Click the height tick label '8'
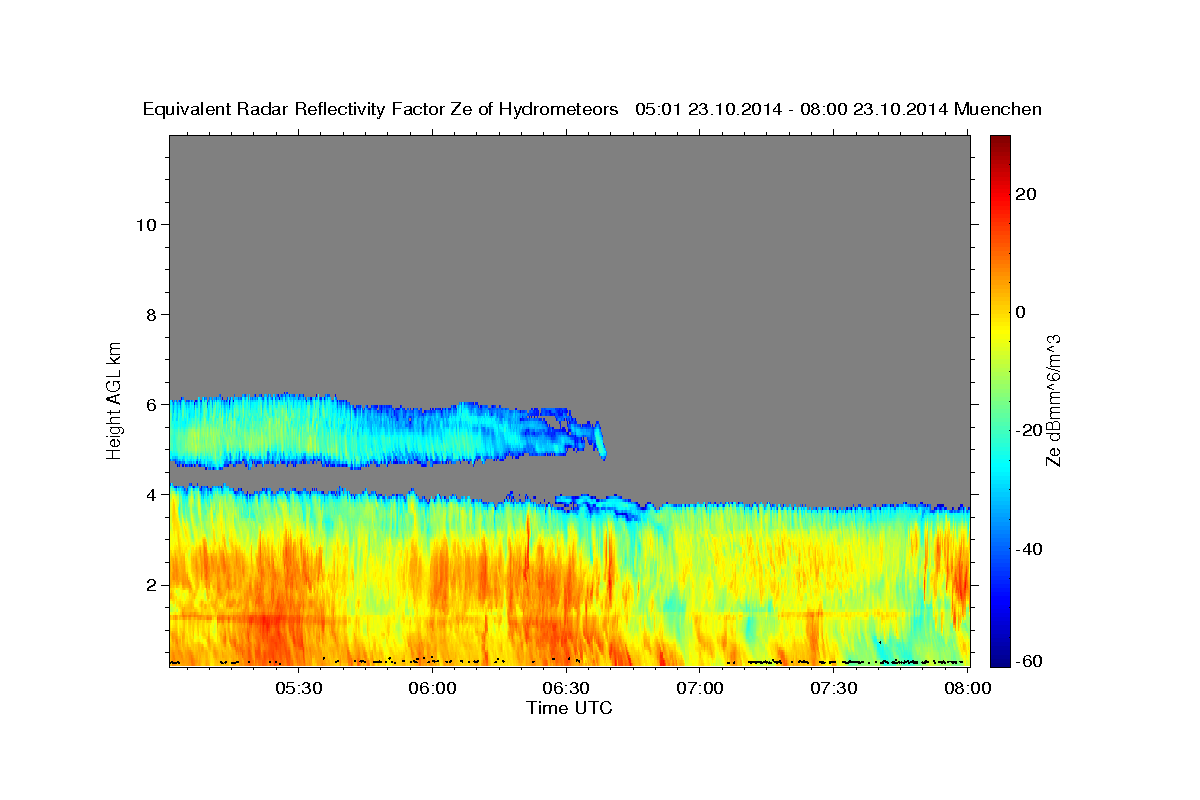This screenshot has width=1200, height=800. click(150, 314)
